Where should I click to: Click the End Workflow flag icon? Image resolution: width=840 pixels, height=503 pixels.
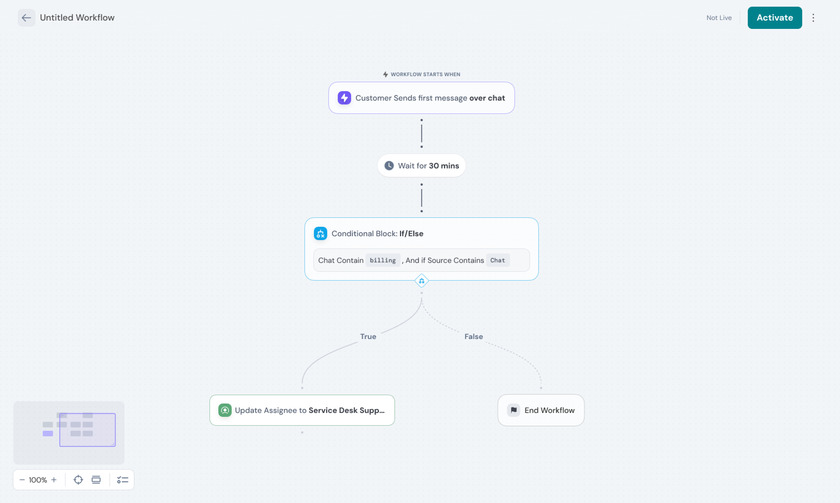coord(513,410)
